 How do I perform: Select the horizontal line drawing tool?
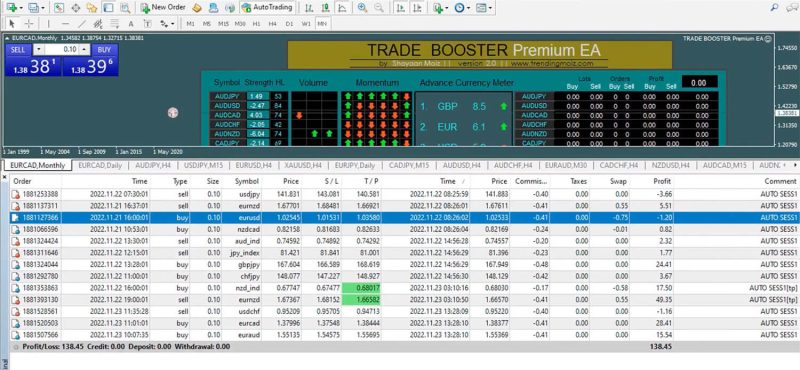65,23
